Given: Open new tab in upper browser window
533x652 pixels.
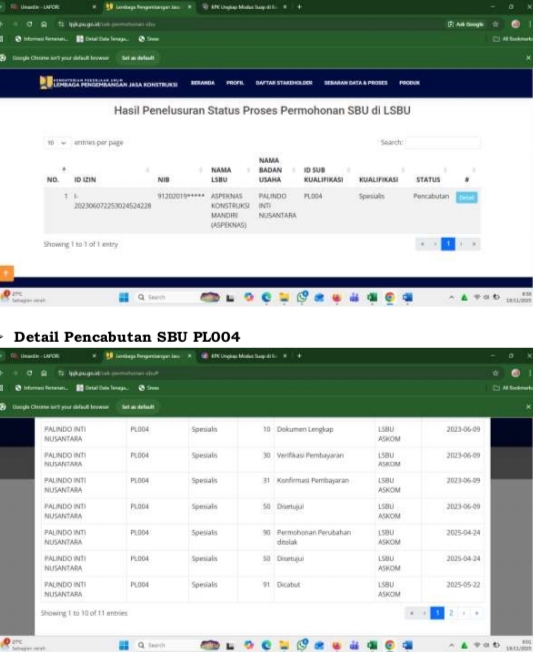Looking at the screenshot, I should point(299,7).
